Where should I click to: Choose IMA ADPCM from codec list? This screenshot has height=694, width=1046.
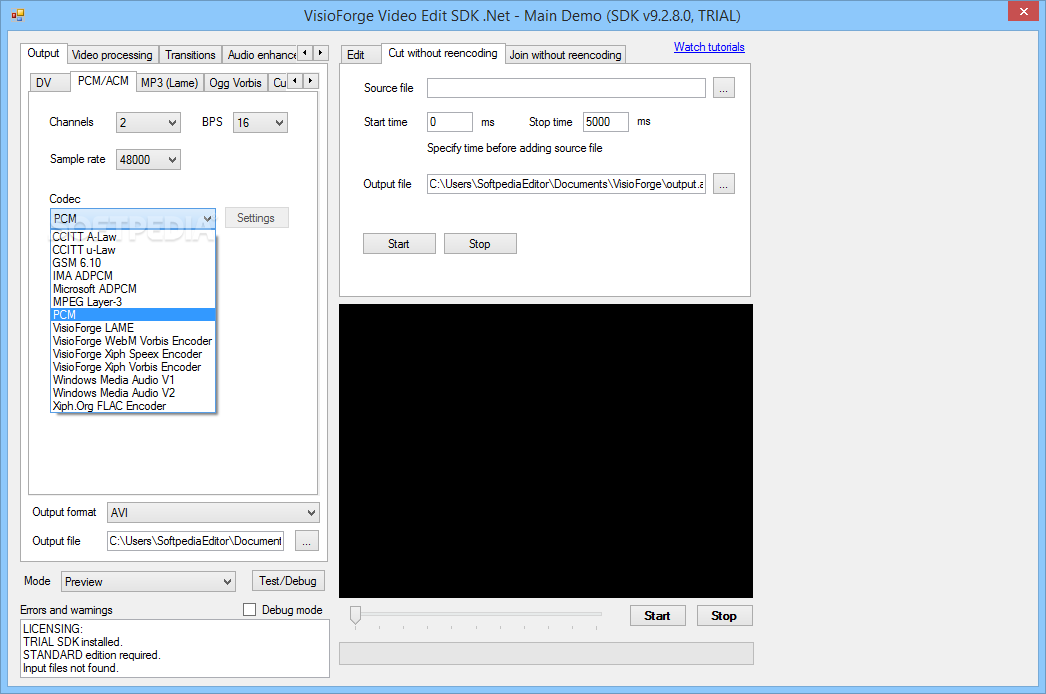(x=133, y=276)
